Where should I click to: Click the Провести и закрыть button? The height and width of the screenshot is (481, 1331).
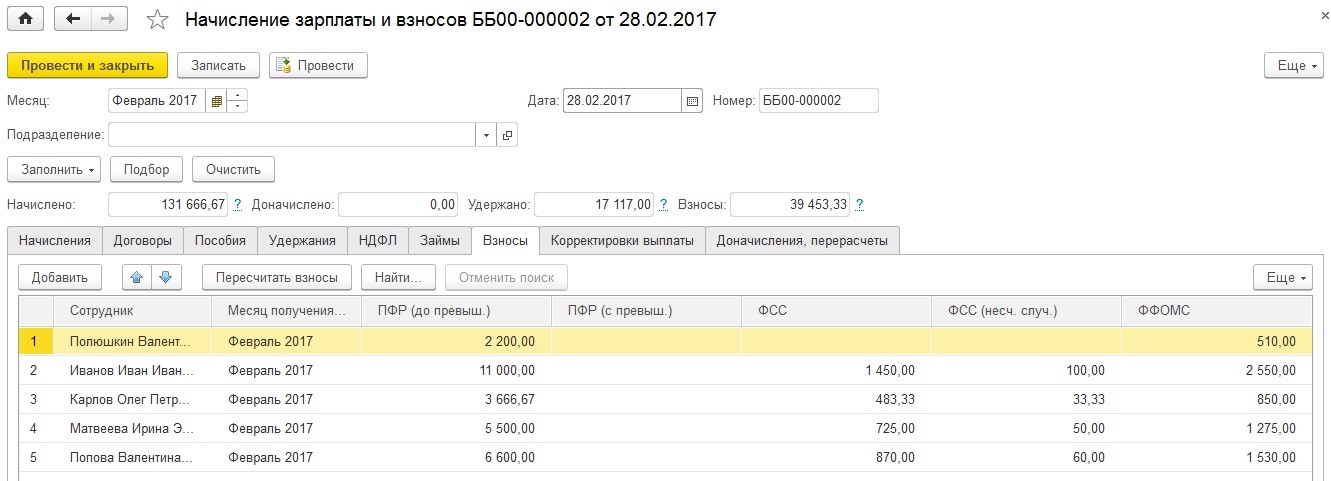(x=87, y=65)
